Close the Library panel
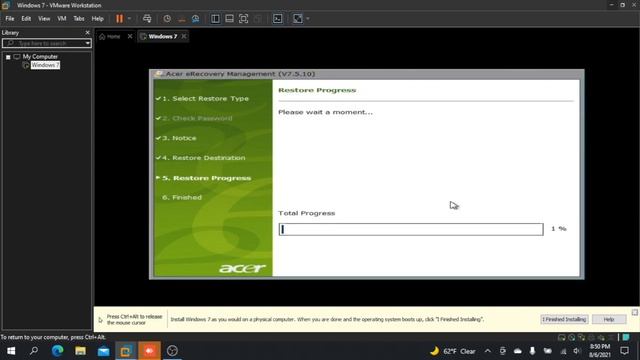The image size is (640, 360). (87, 33)
